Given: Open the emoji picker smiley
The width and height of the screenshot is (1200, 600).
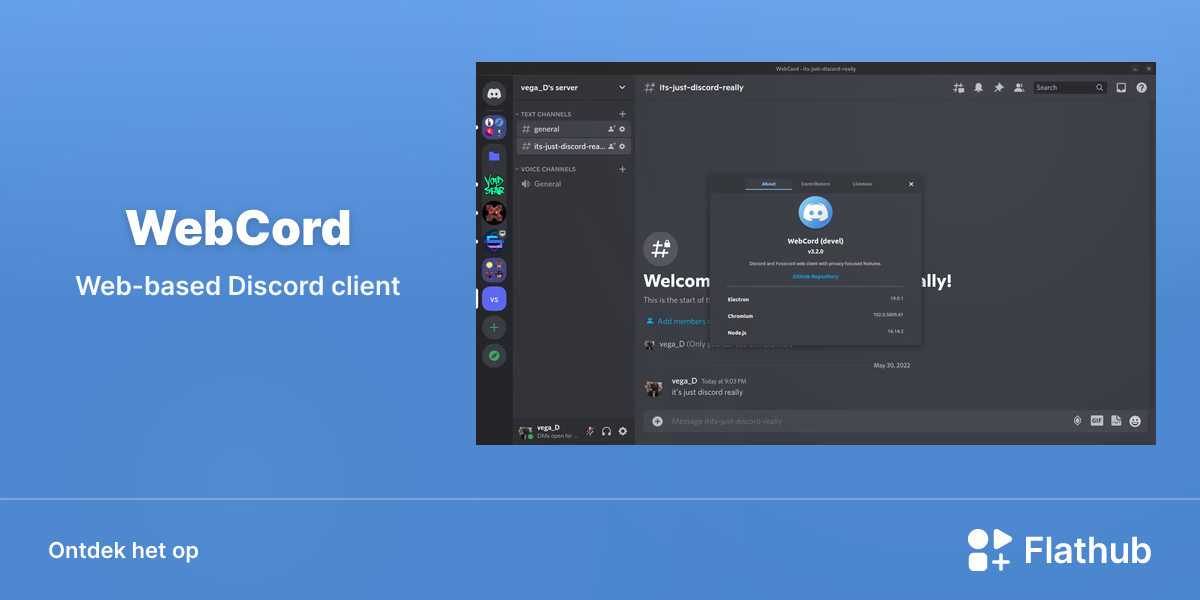Looking at the screenshot, I should [1135, 421].
